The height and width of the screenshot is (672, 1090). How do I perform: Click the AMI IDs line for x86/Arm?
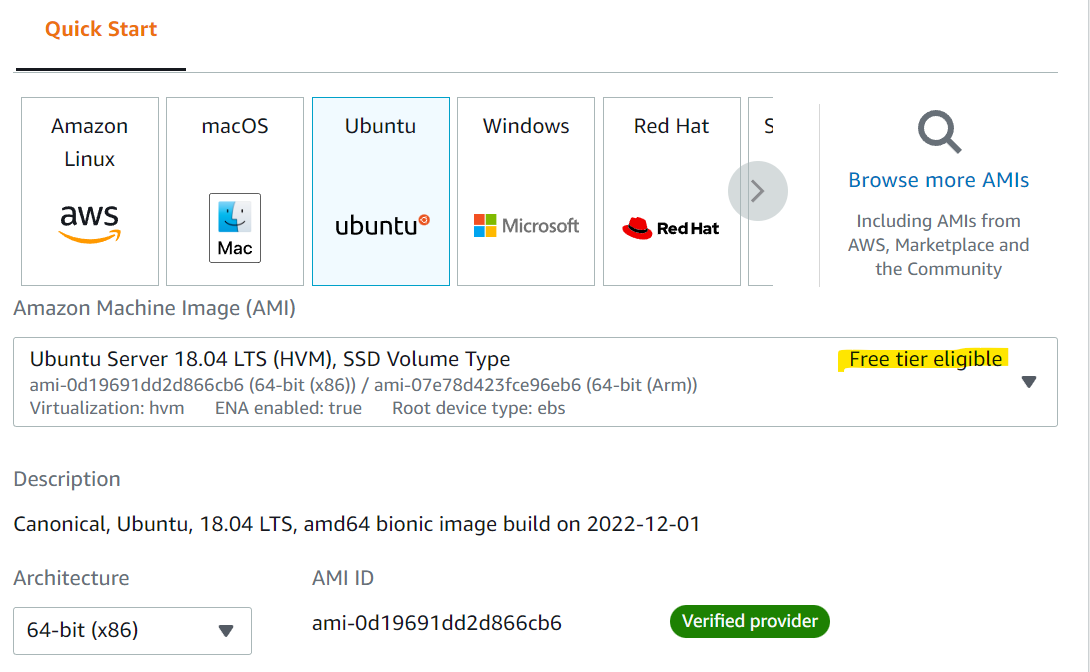coord(364,385)
